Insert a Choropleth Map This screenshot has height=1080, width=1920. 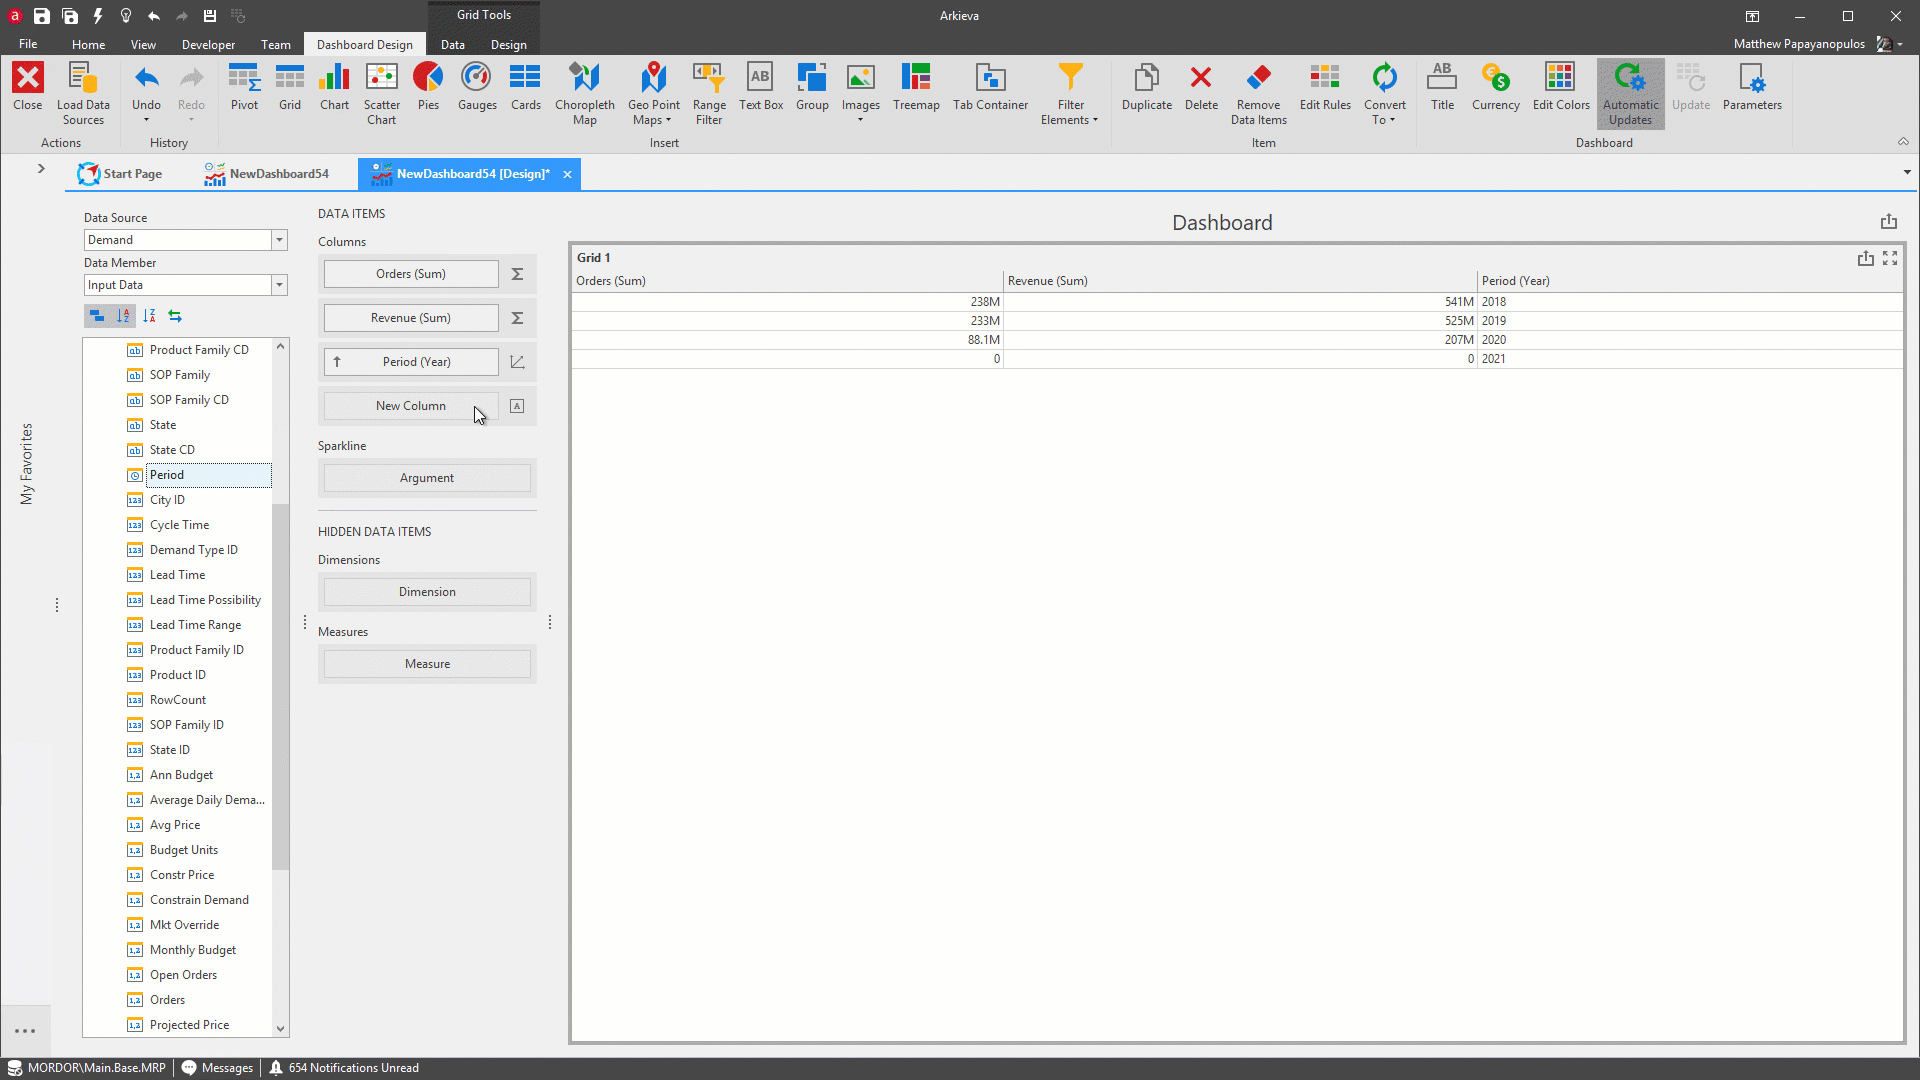coord(585,94)
